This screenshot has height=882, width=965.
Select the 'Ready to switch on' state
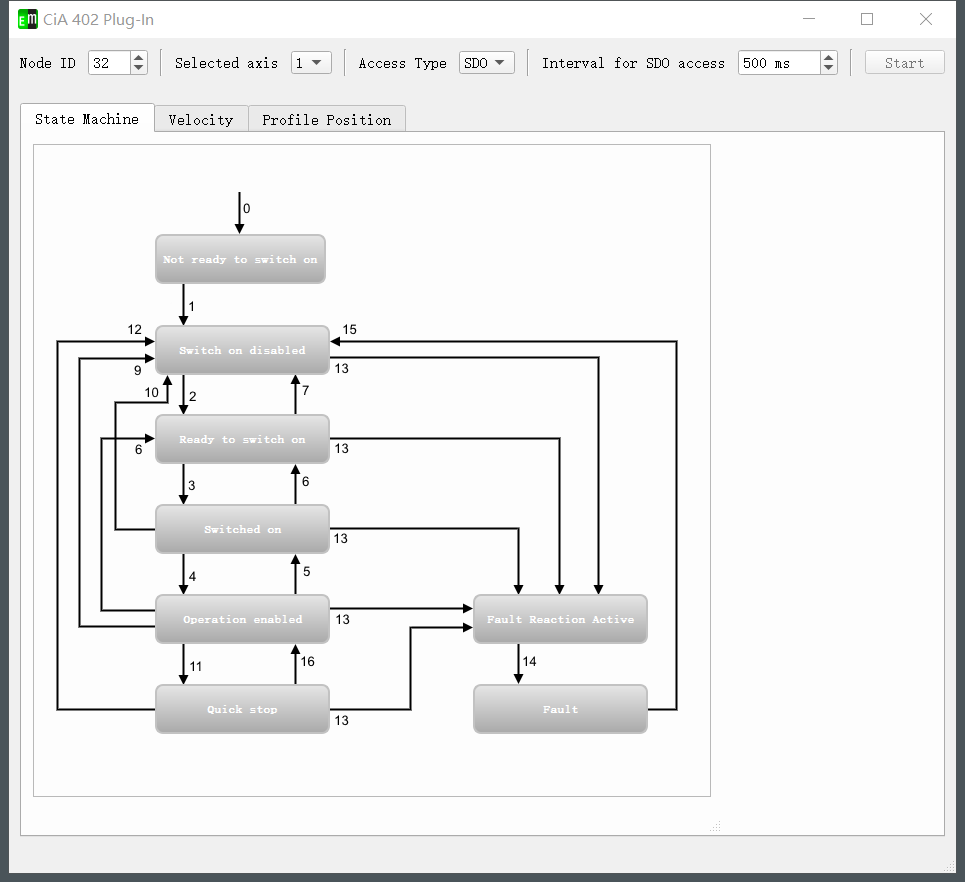[242, 439]
